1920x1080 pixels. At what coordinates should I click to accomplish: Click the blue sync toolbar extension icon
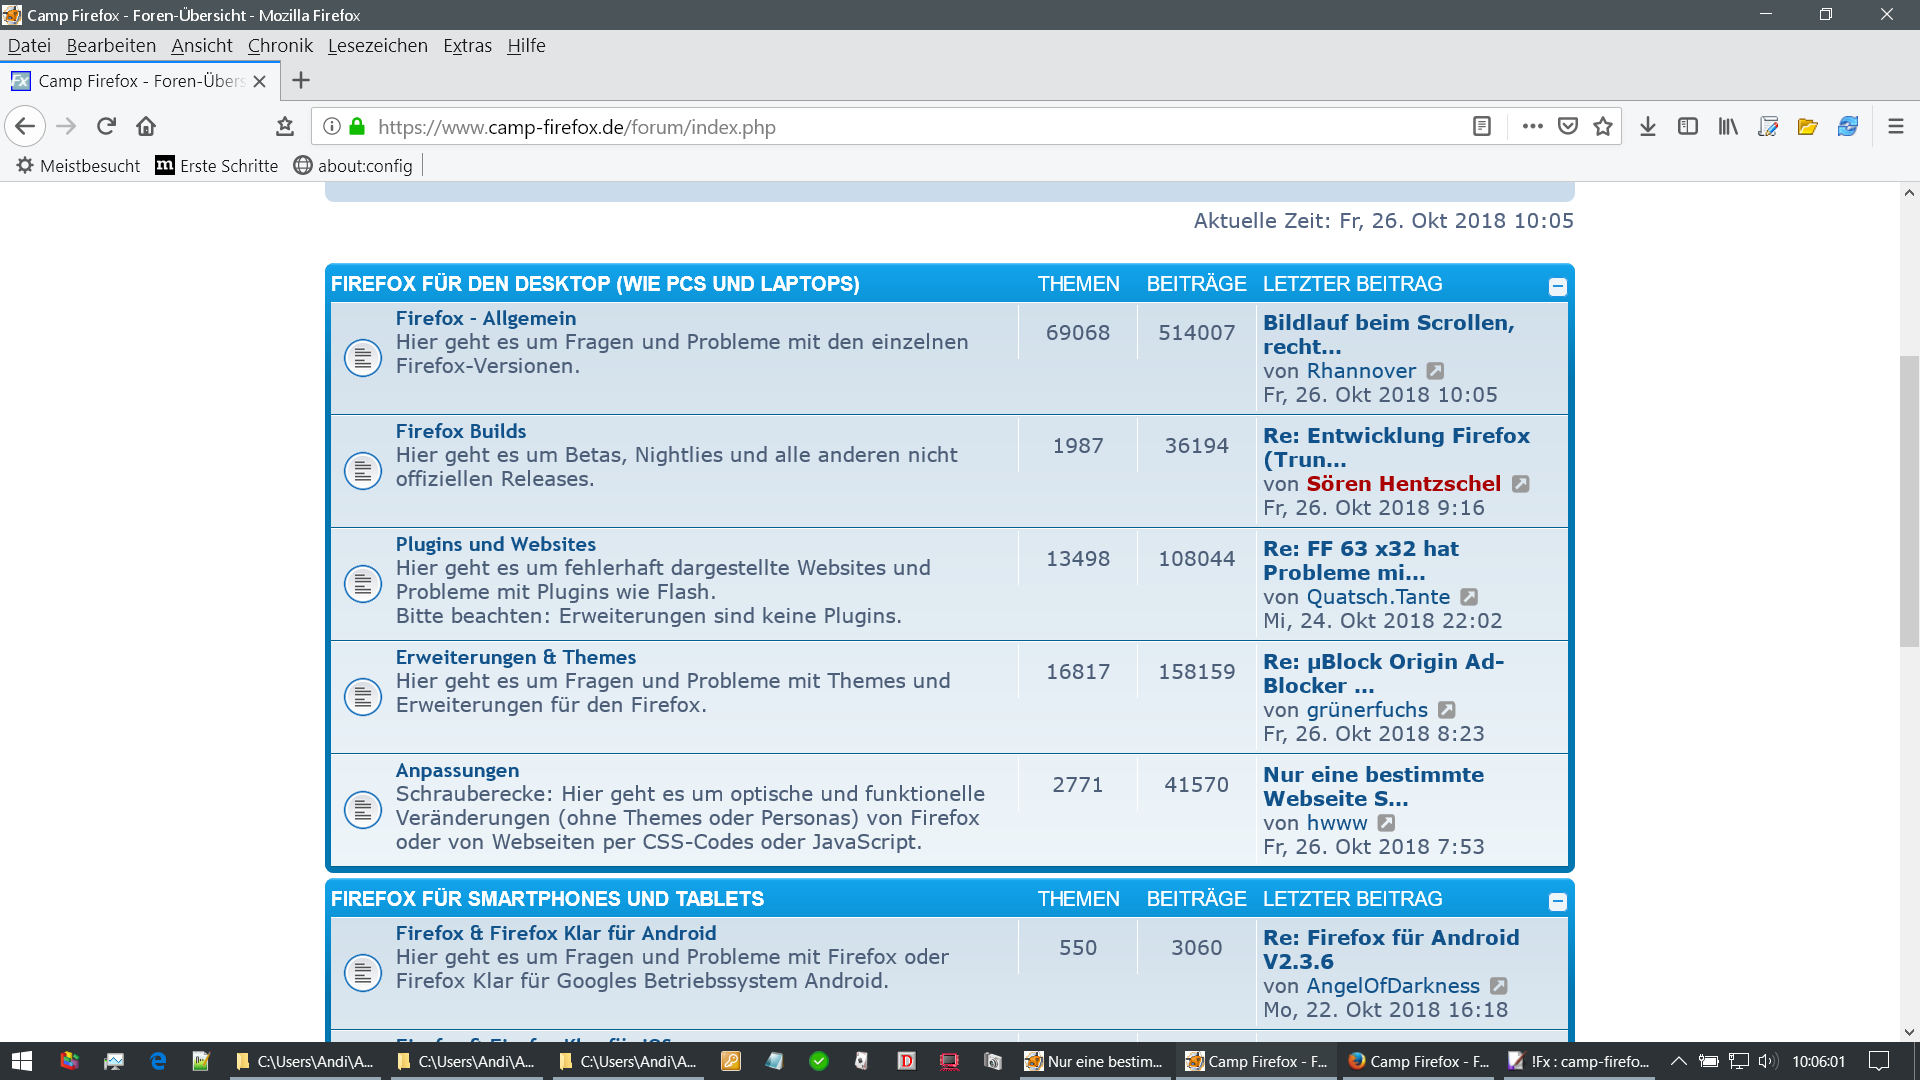coord(1848,127)
